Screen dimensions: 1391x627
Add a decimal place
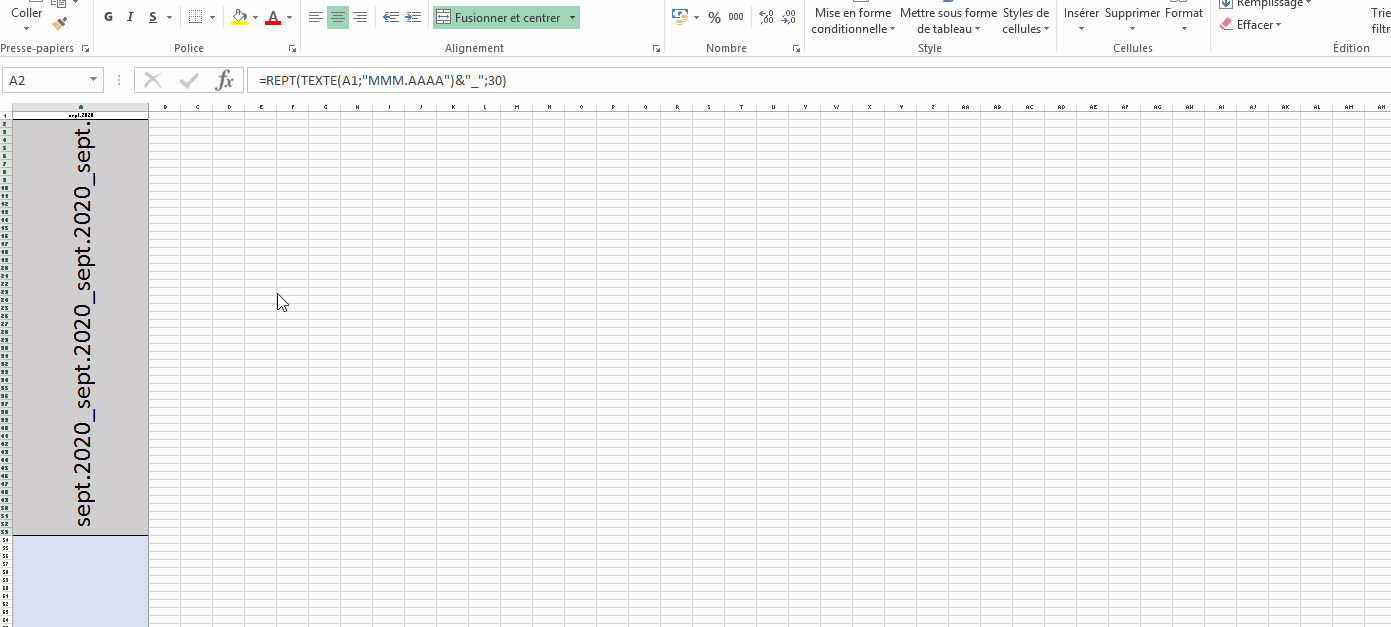click(766, 18)
